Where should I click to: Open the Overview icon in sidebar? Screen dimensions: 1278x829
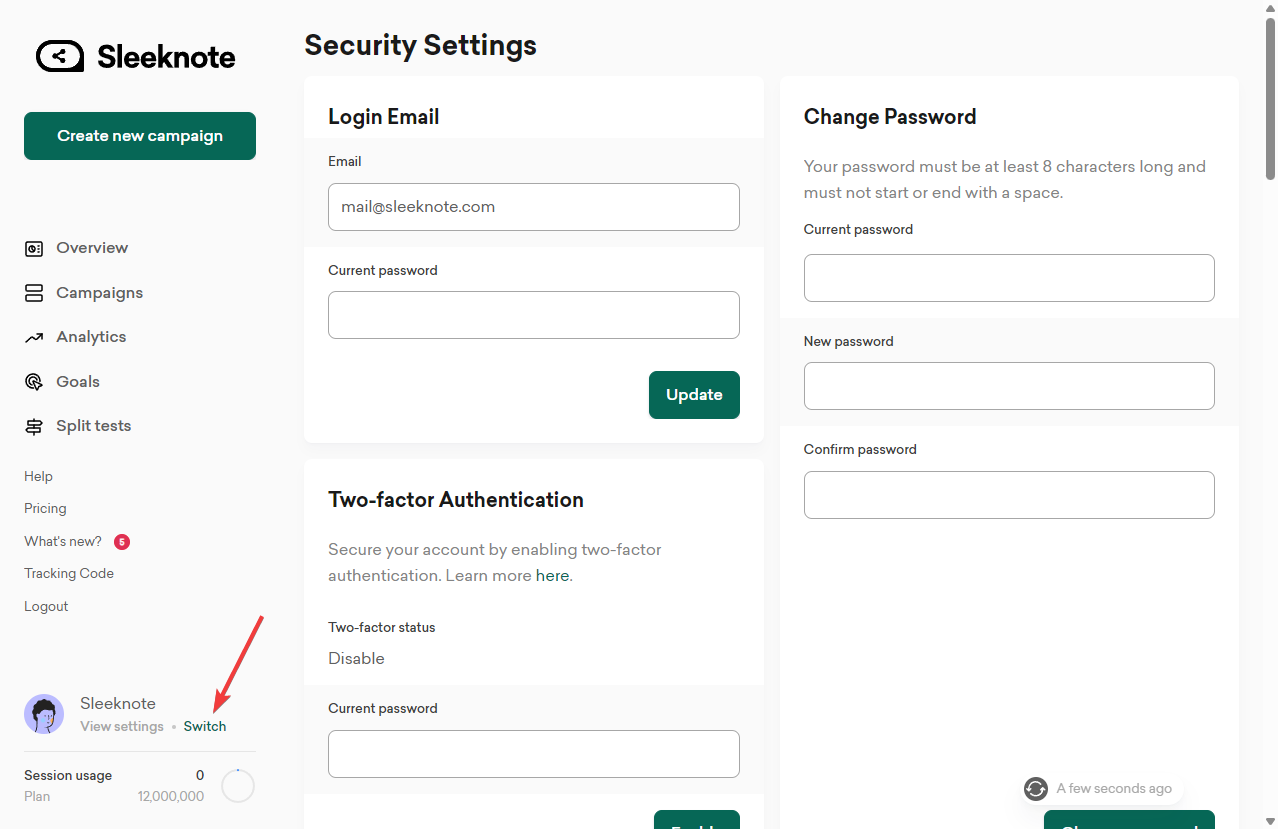coord(34,248)
